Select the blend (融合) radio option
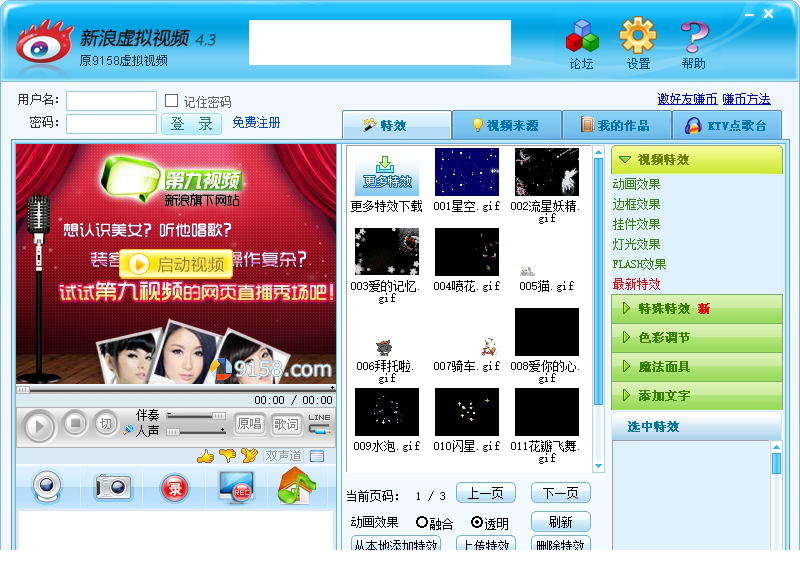This screenshot has height=572, width=800. click(x=421, y=522)
